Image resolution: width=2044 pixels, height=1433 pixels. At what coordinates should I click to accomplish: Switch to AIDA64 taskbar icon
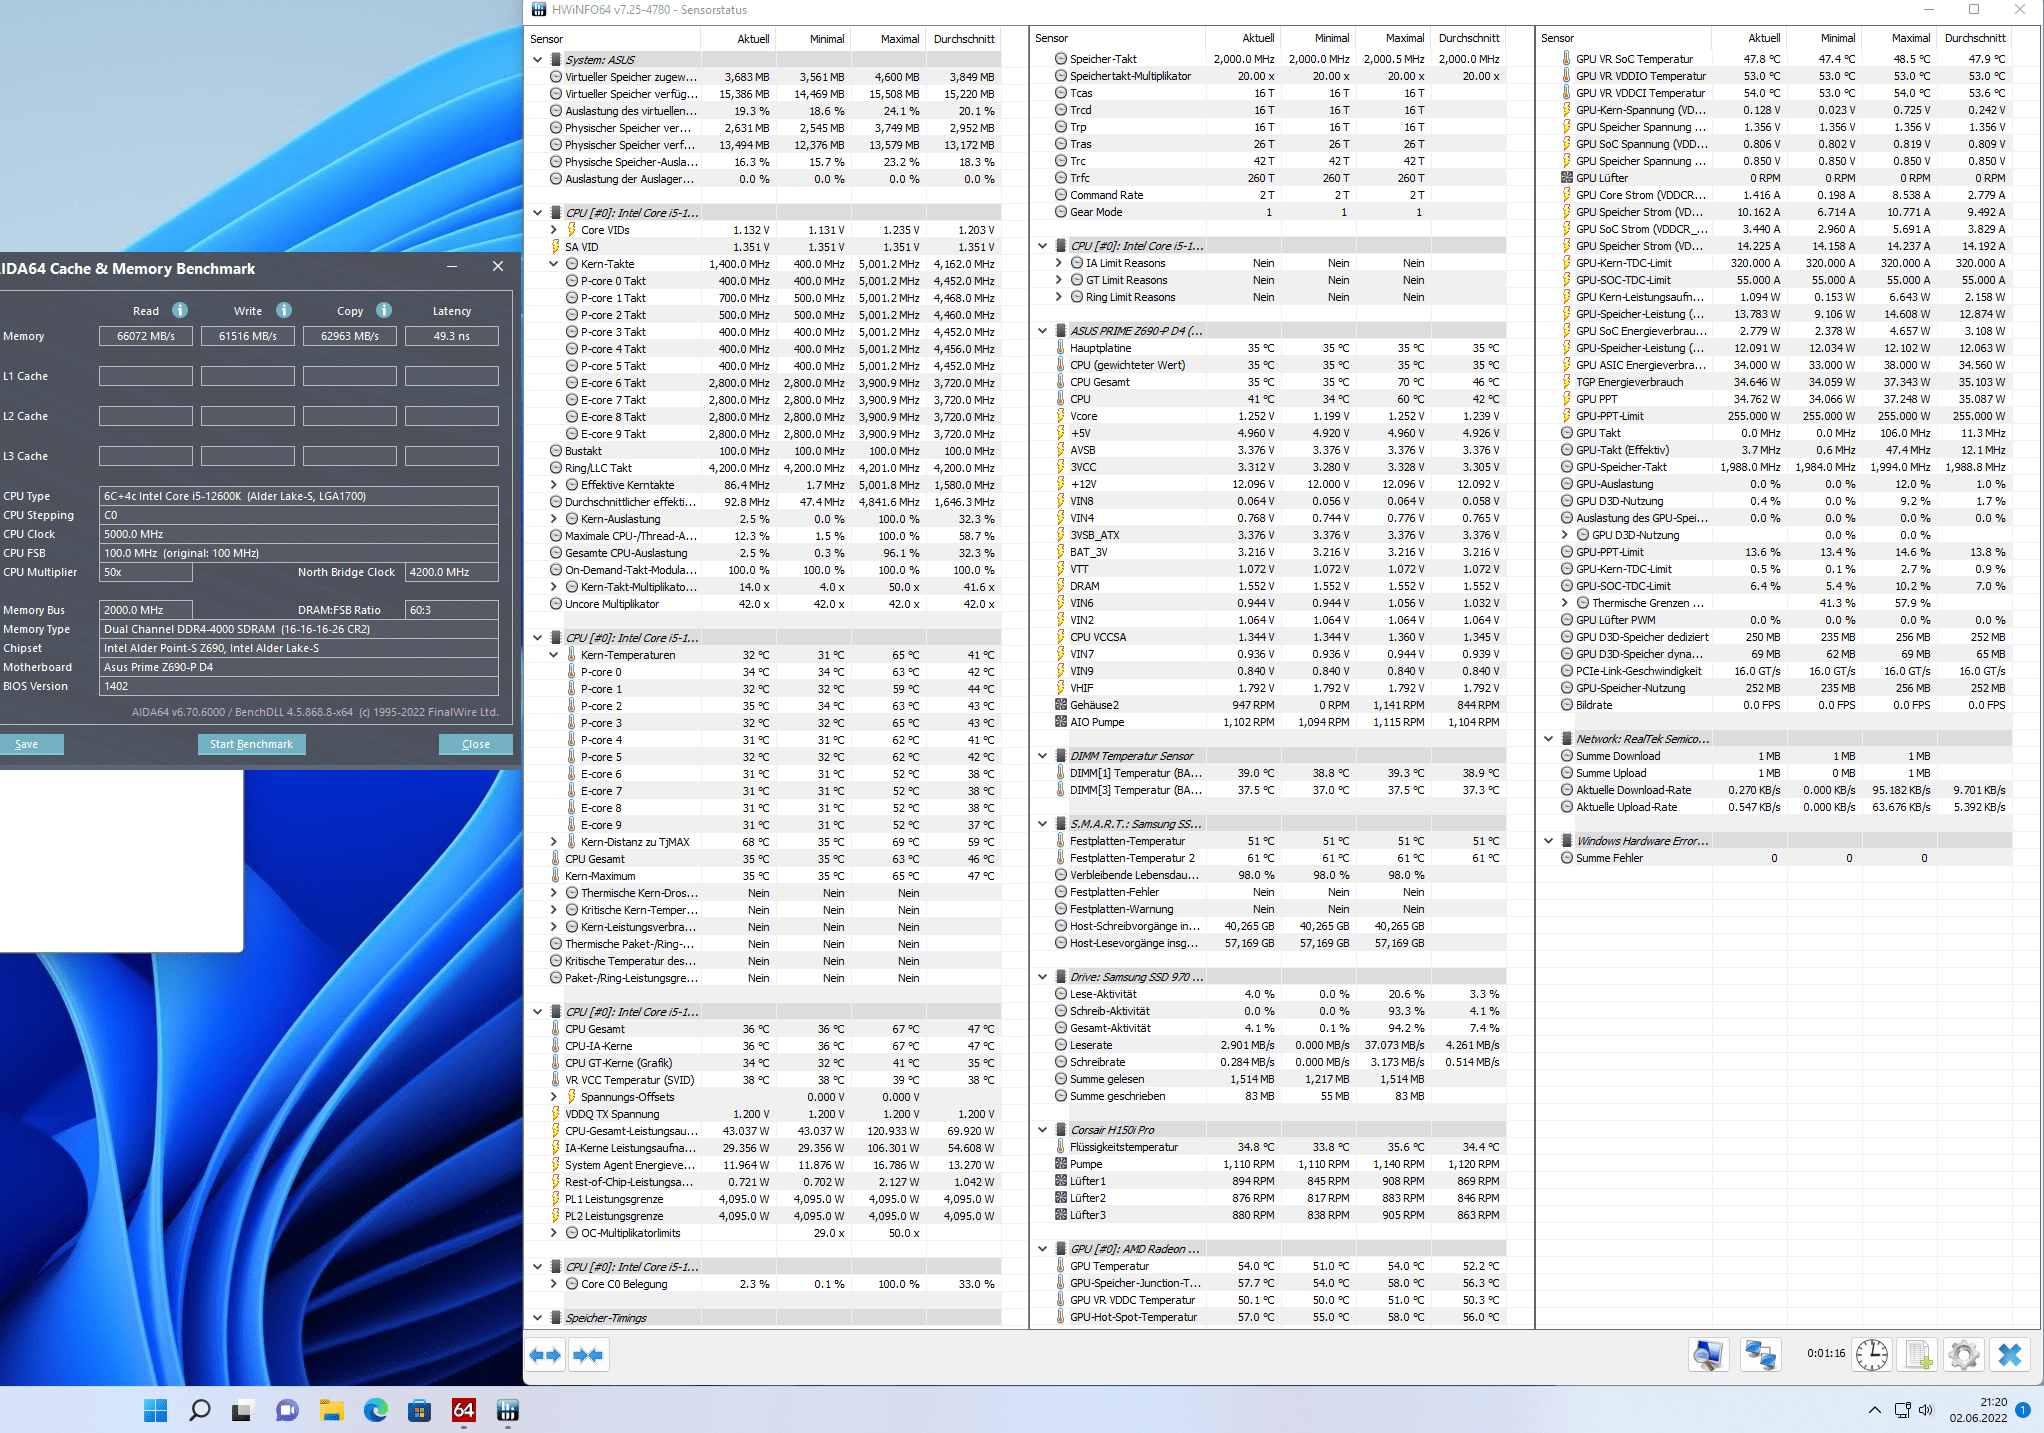click(463, 1410)
